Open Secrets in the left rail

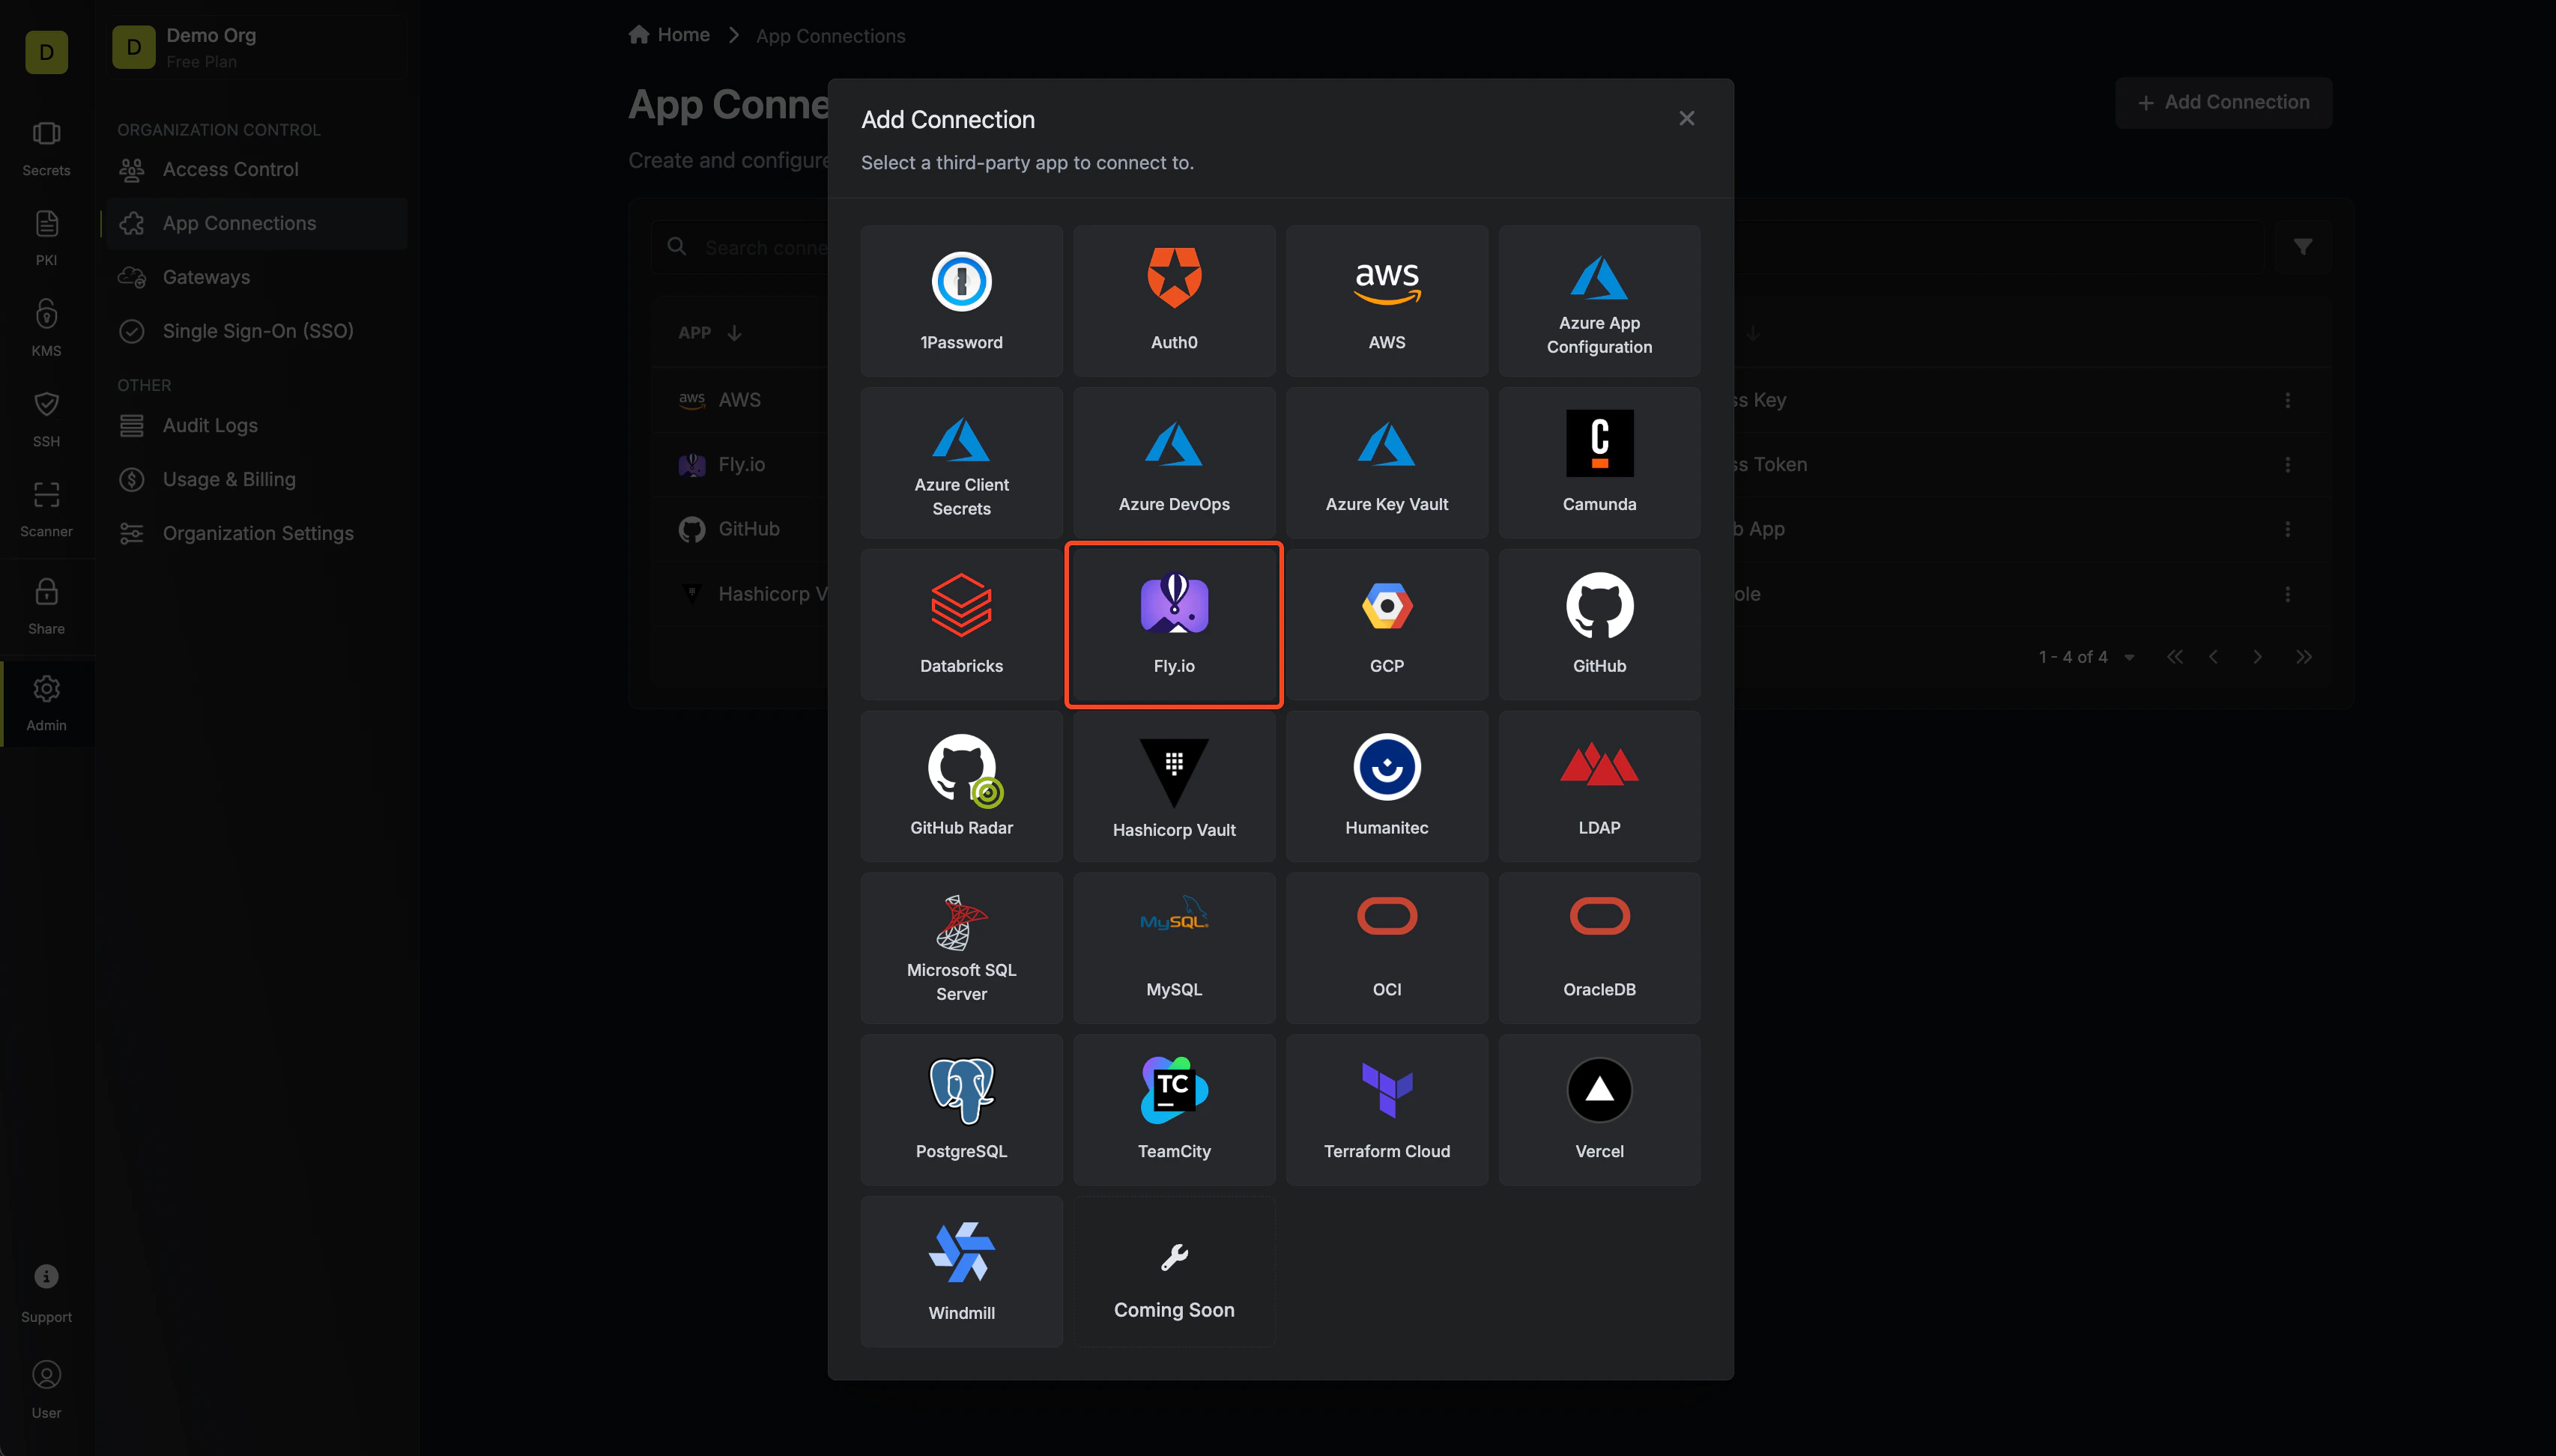point(46,149)
